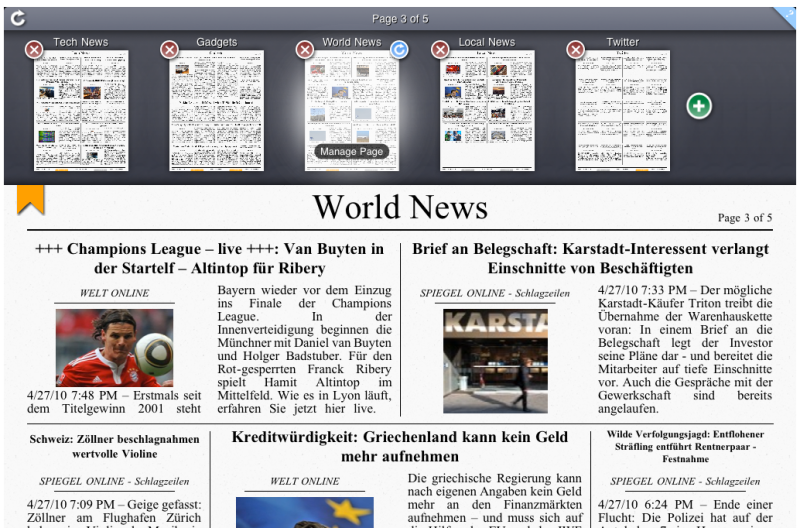This screenshot has height=528, width=800.
Task: Click WELT ONLINE source above football photo
Action: coord(114,293)
